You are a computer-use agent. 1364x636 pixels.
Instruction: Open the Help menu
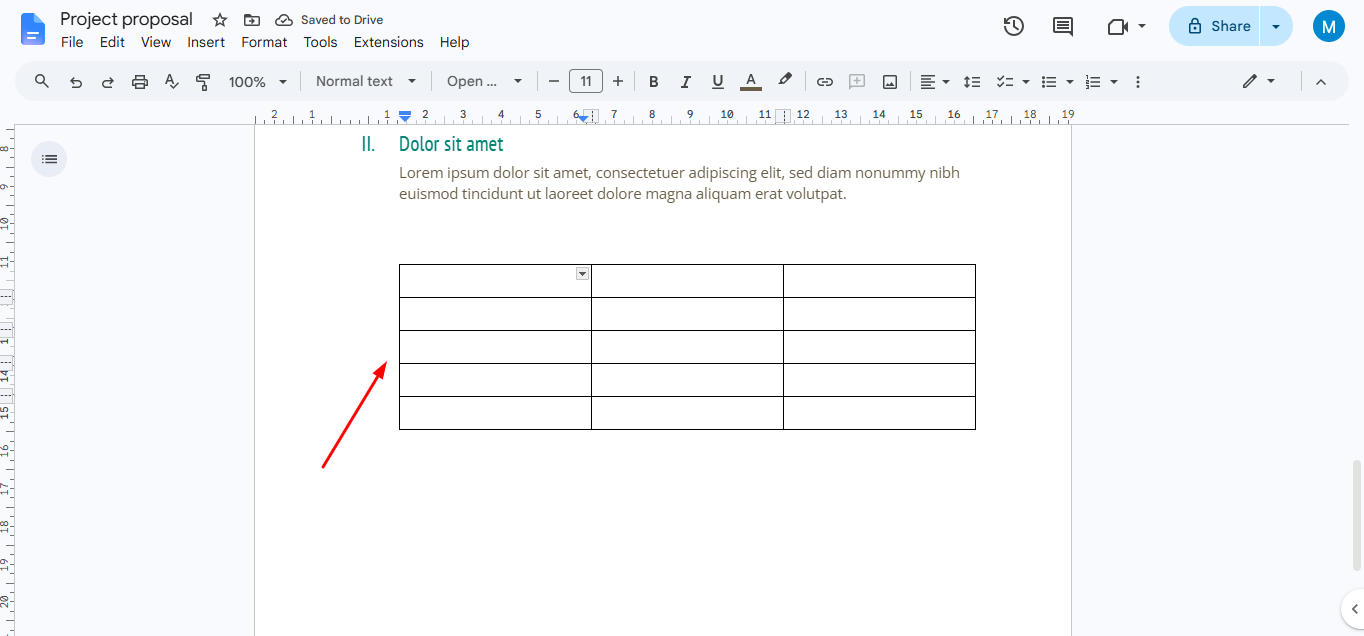(454, 42)
